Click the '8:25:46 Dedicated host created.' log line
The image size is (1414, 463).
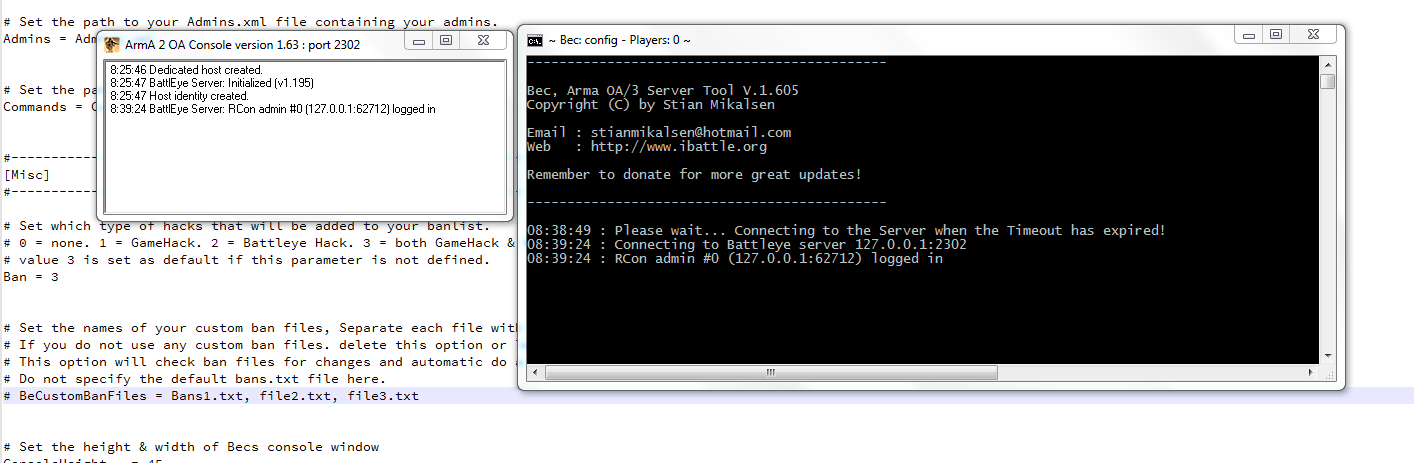[x=186, y=70]
